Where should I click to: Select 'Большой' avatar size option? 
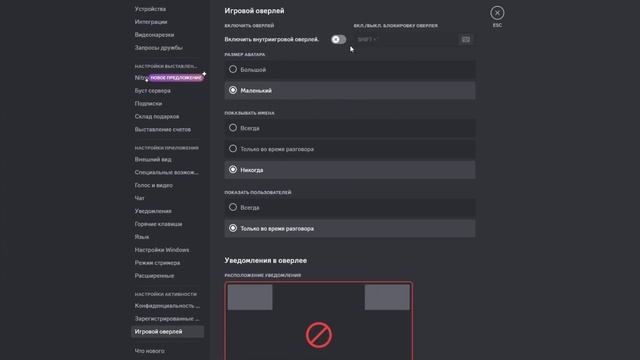(x=350, y=69)
